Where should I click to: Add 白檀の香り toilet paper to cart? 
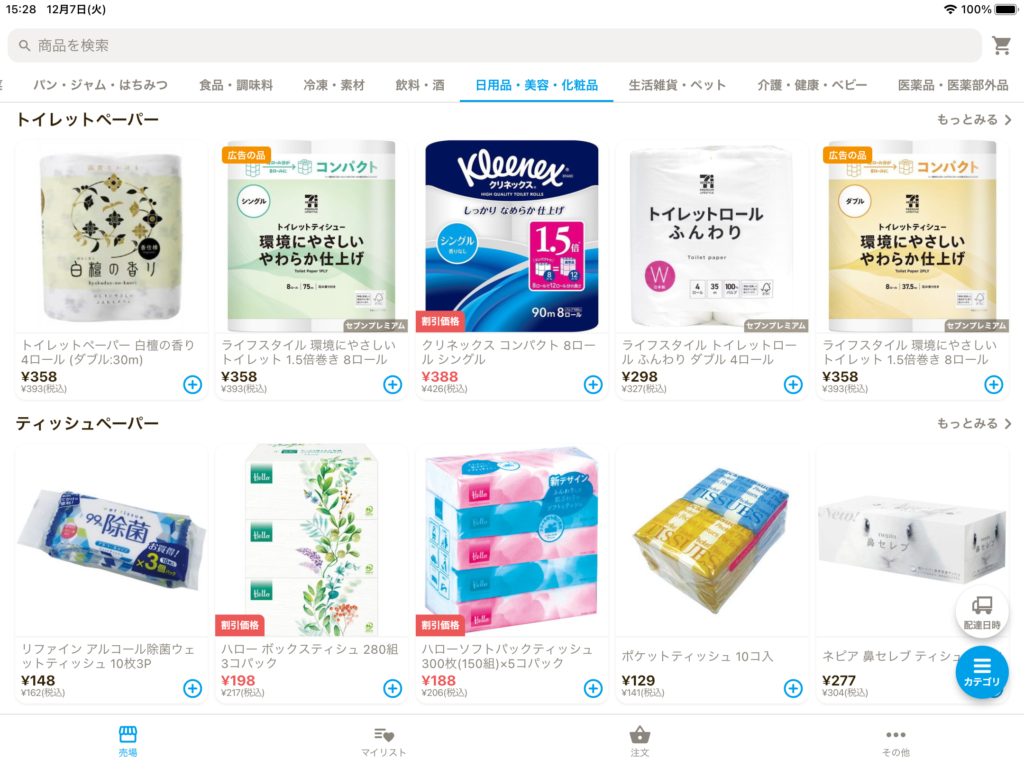(193, 385)
